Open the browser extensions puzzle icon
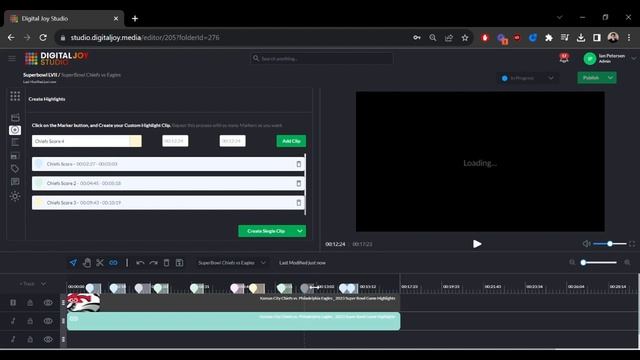 click(549, 38)
